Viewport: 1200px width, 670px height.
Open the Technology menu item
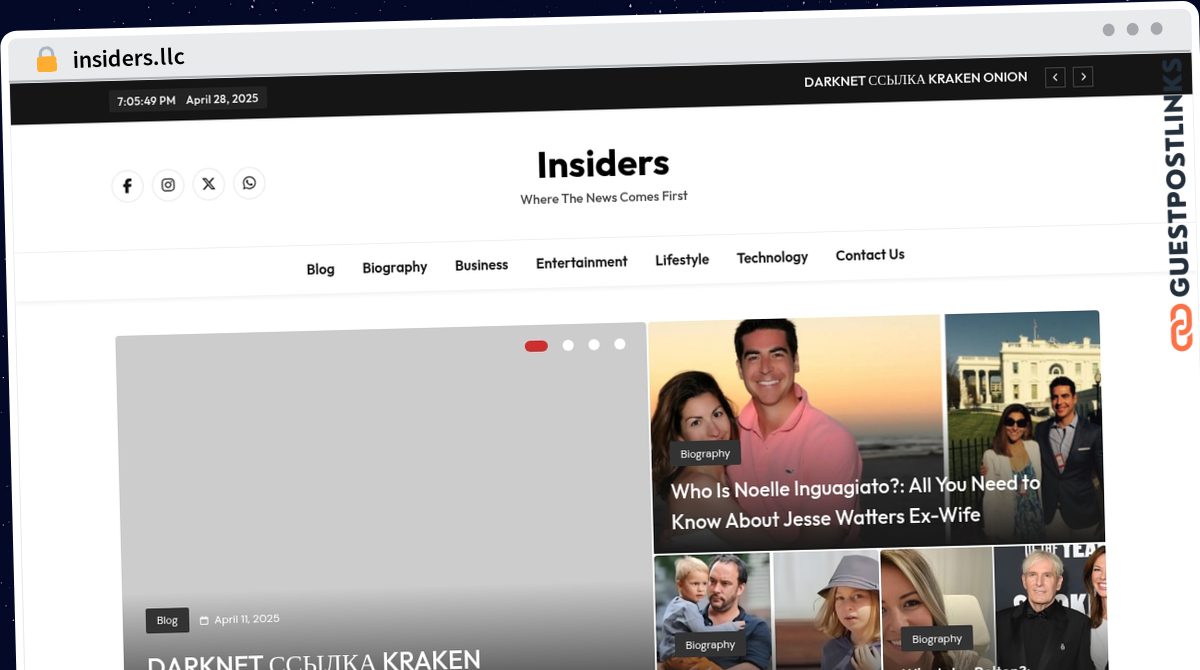[772, 258]
